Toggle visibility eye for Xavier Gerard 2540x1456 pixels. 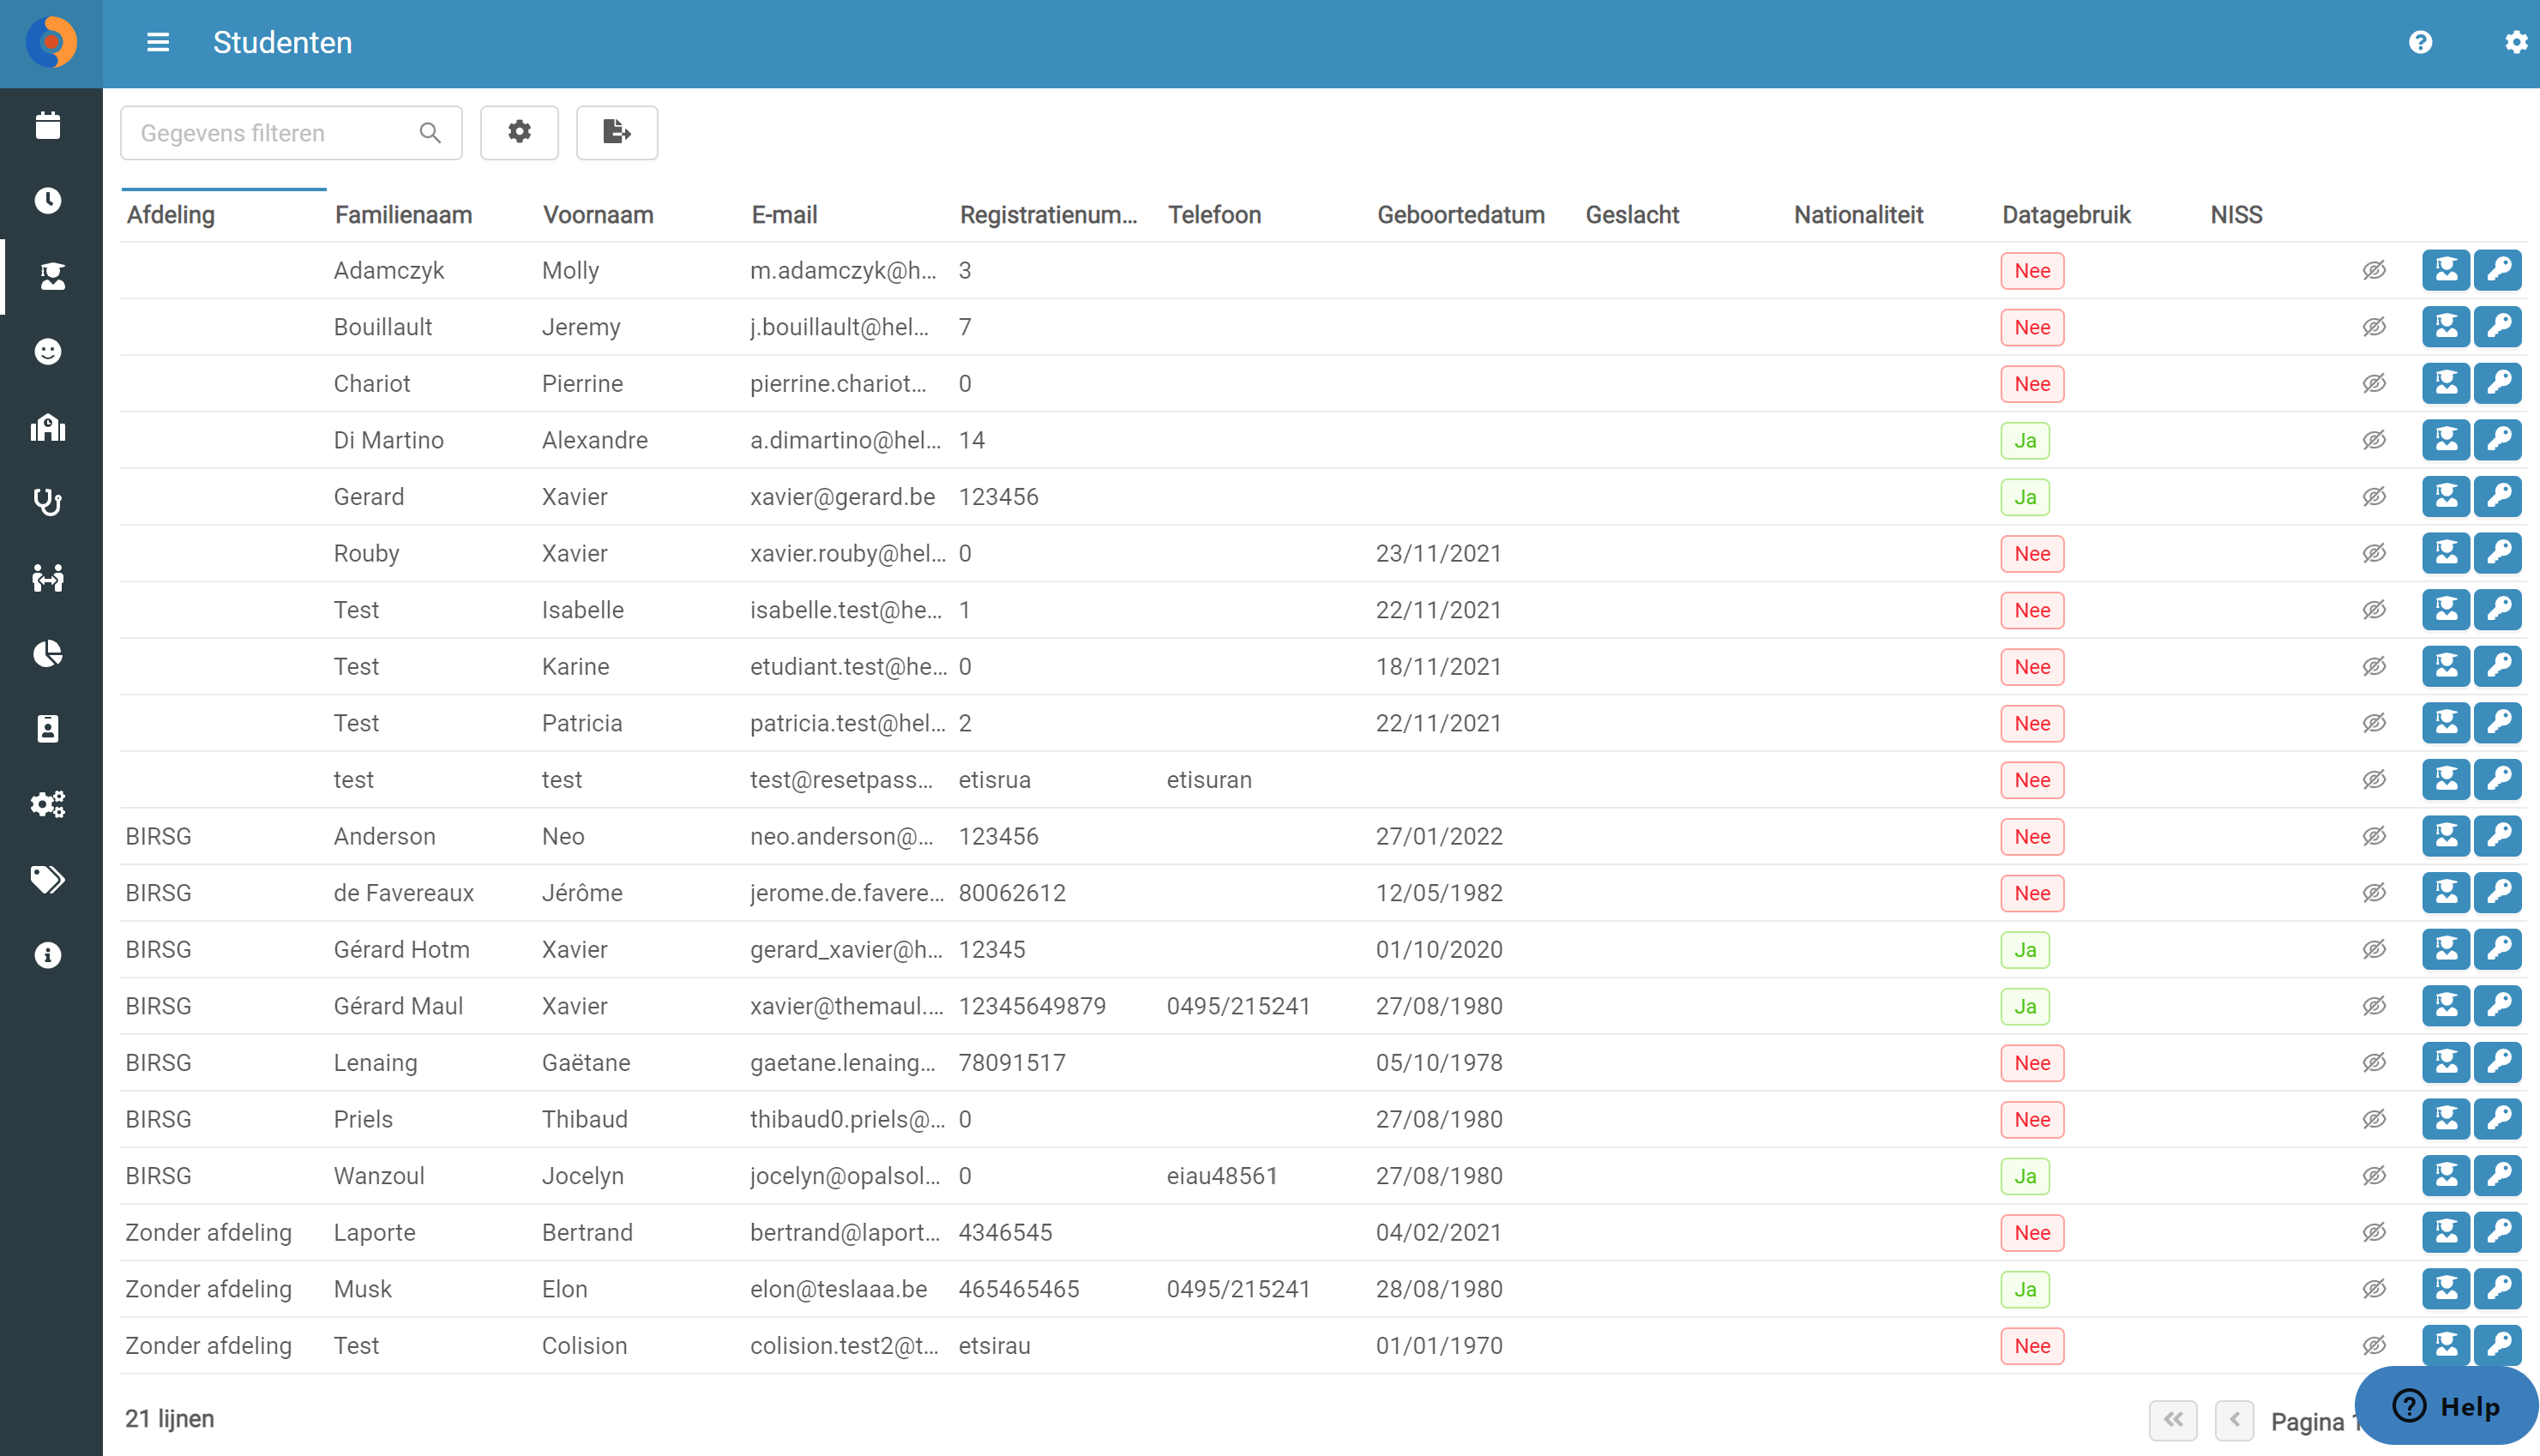2374,497
